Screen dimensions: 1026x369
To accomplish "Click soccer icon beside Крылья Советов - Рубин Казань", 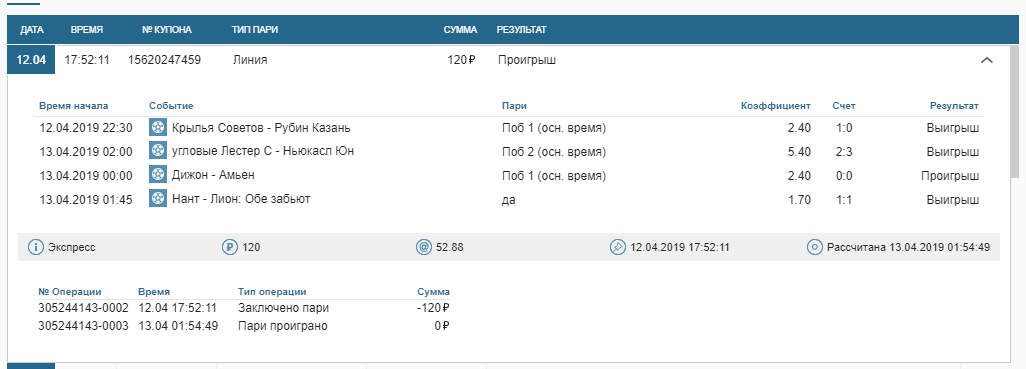I will (x=158, y=128).
